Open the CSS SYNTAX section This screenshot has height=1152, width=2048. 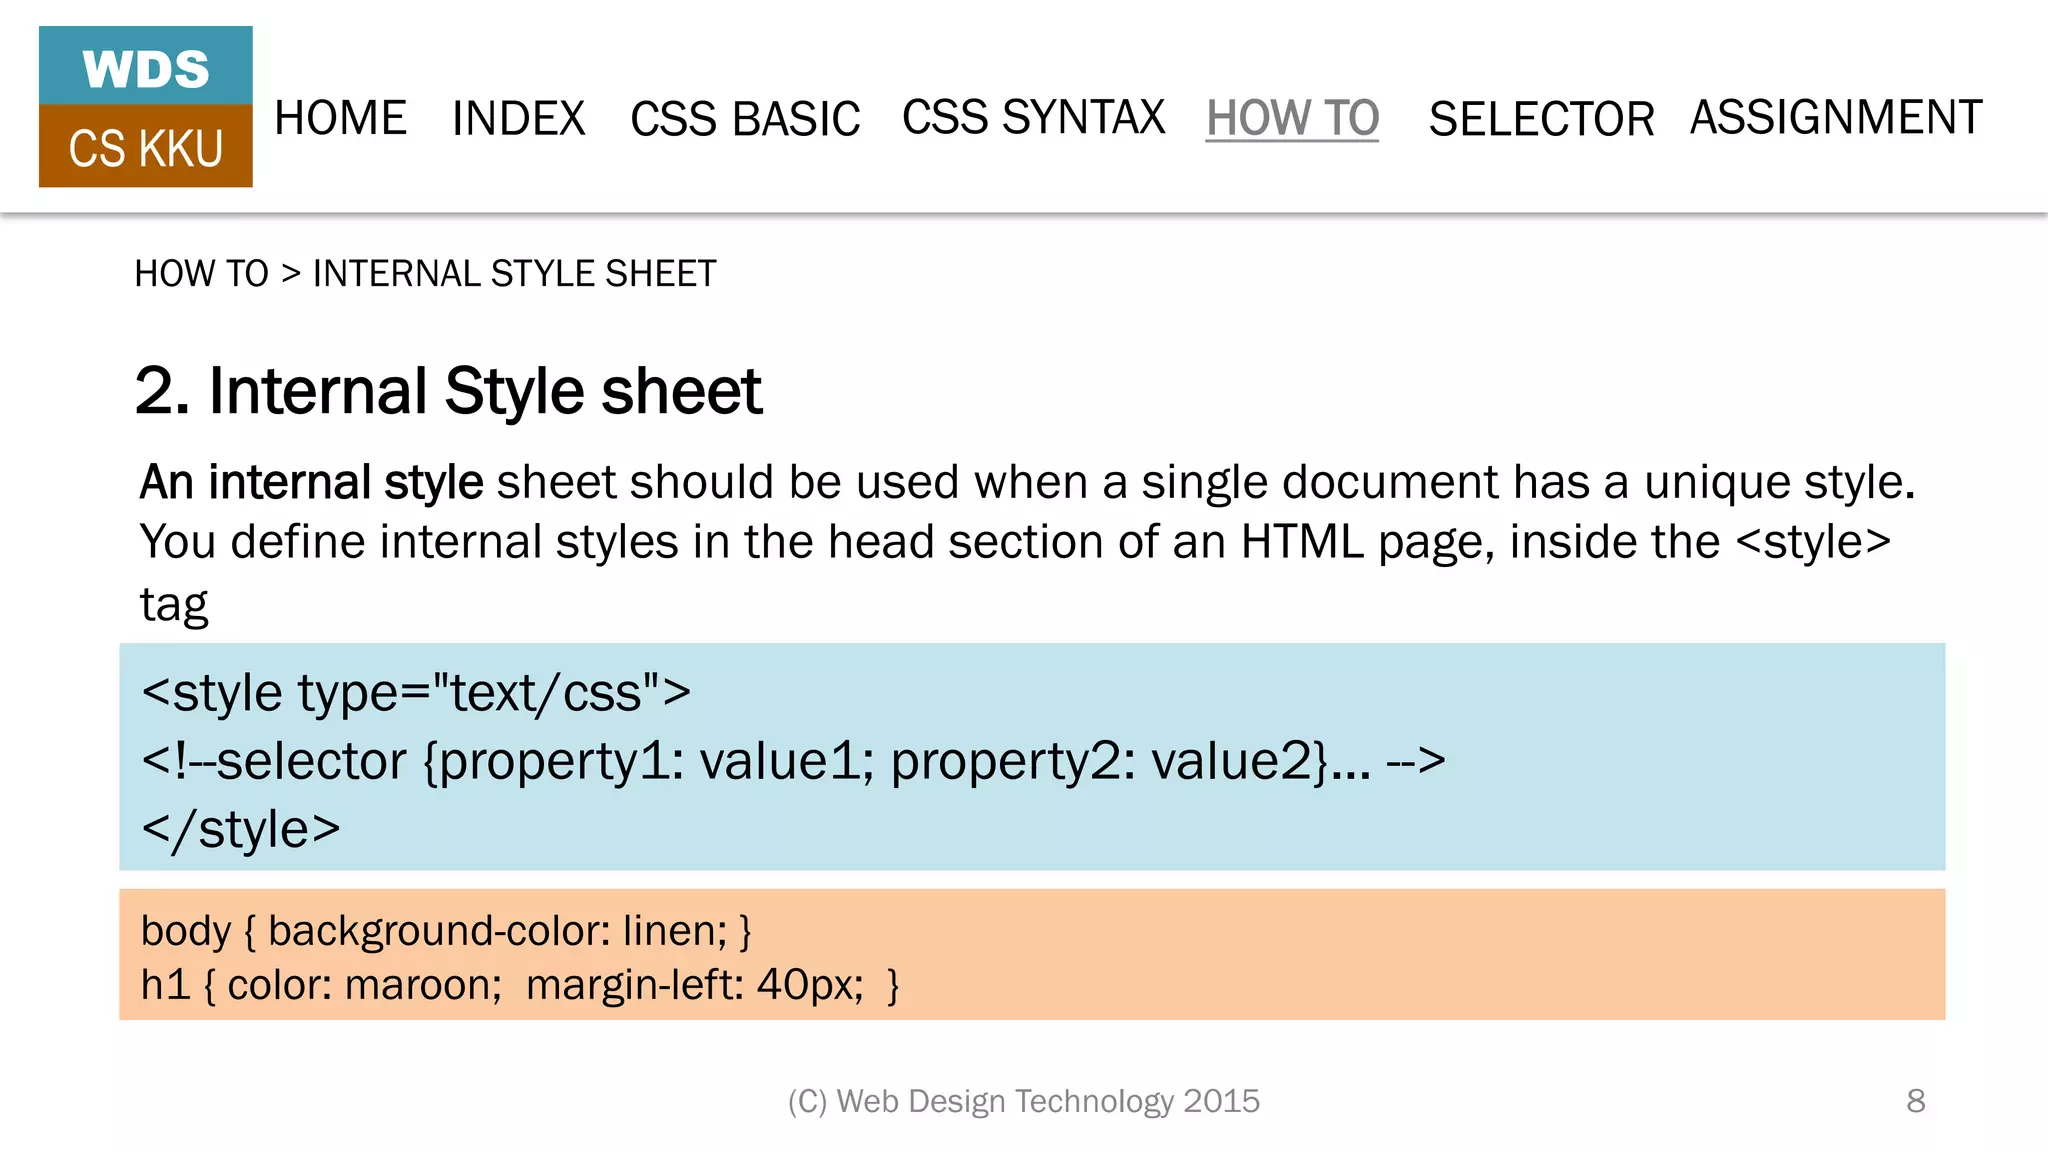(x=1033, y=117)
